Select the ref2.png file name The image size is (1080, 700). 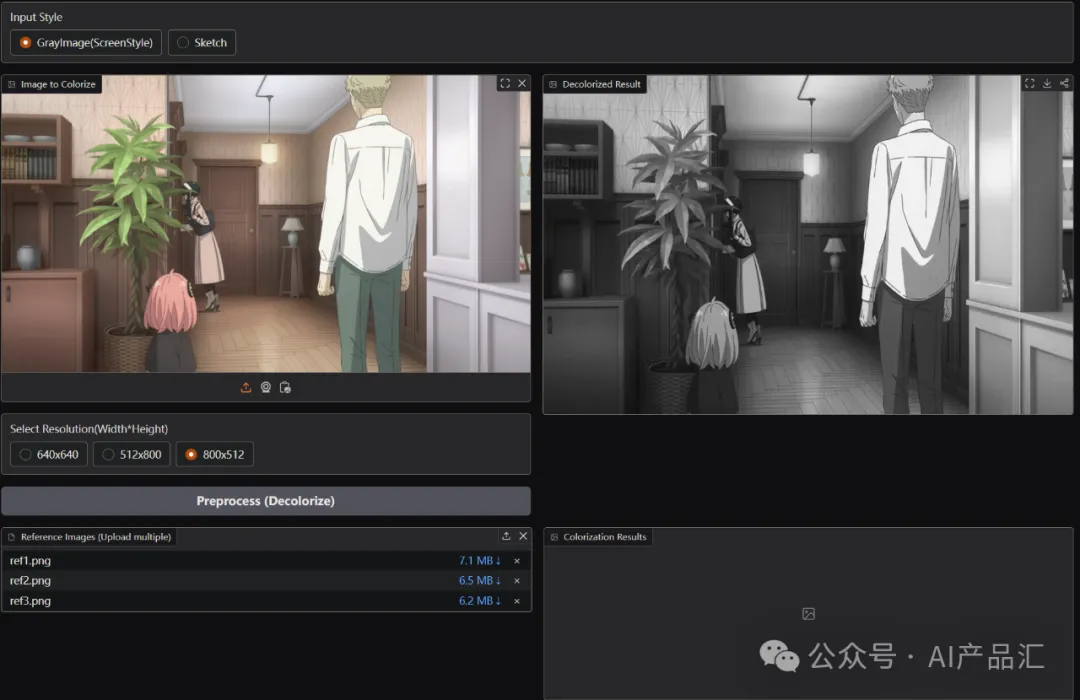pyautogui.click(x=30, y=581)
